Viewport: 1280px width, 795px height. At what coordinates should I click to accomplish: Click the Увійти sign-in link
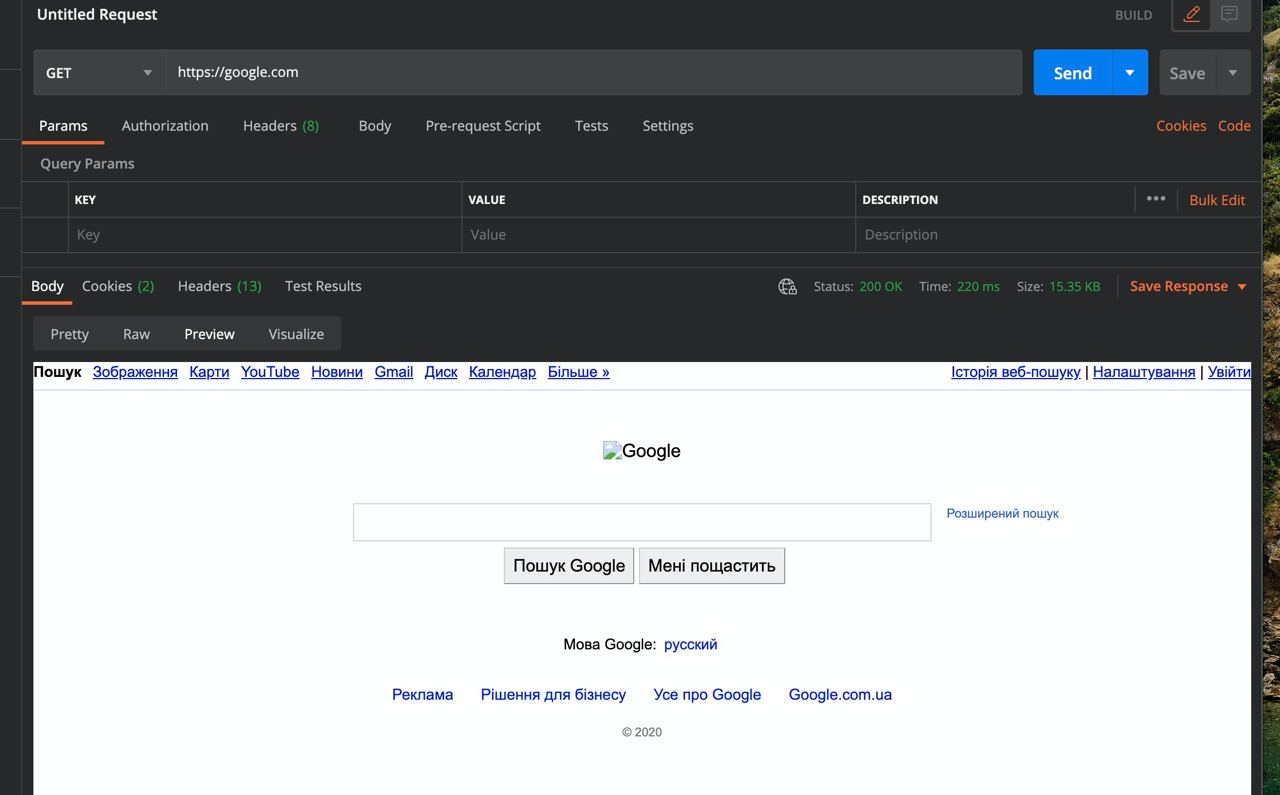click(x=1229, y=372)
